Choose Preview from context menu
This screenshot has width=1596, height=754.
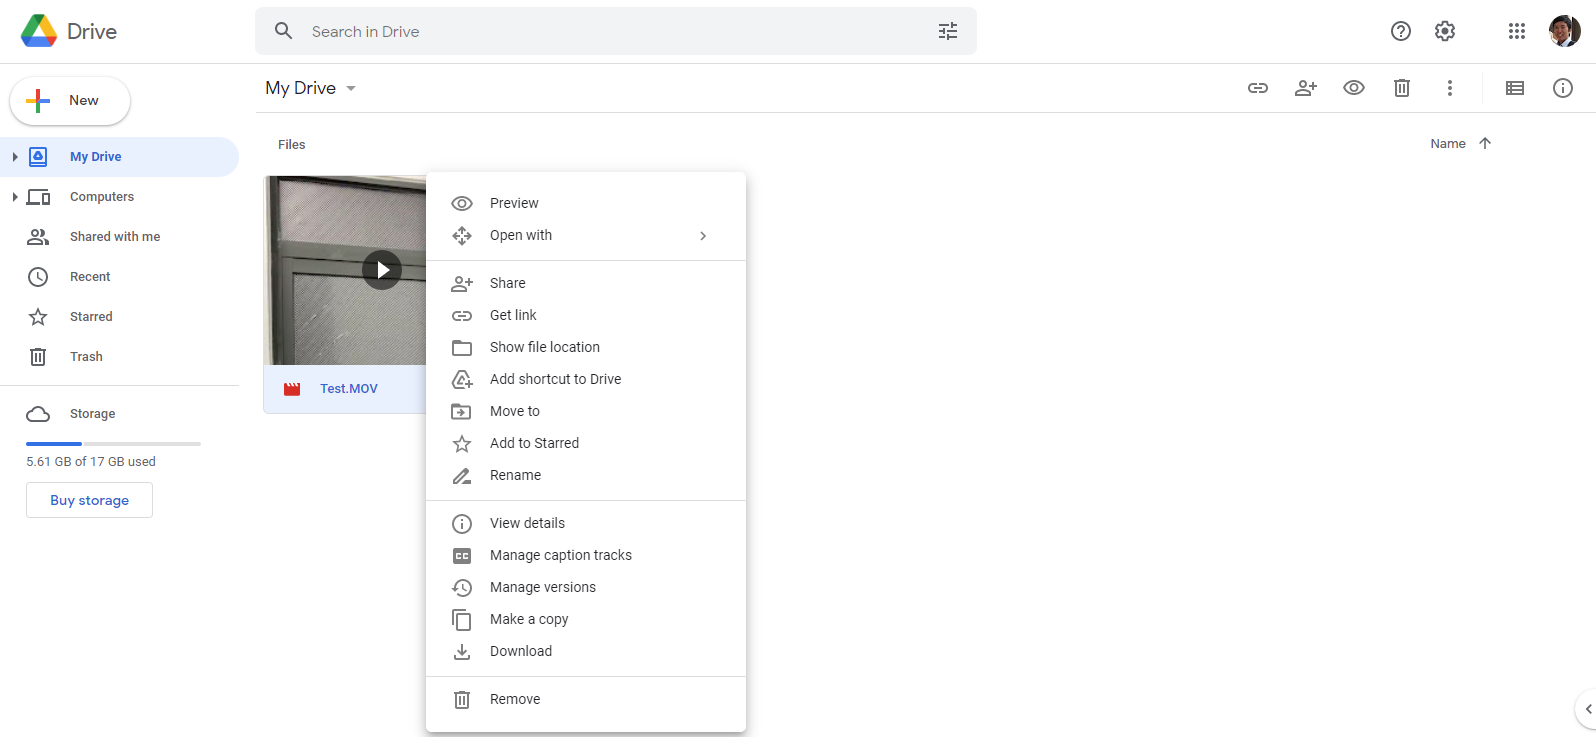pos(586,203)
